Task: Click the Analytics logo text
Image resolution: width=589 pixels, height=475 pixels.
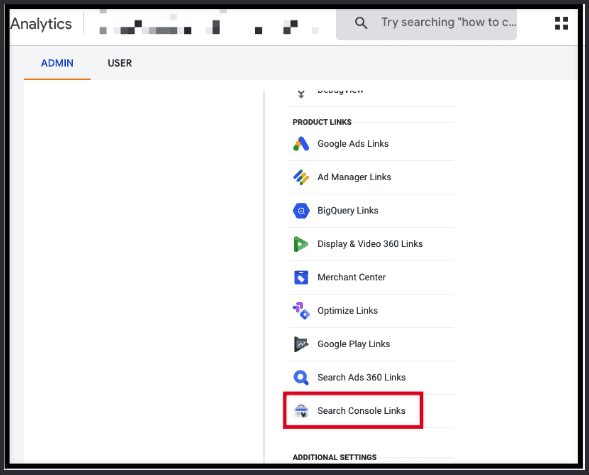Action: click(x=41, y=24)
